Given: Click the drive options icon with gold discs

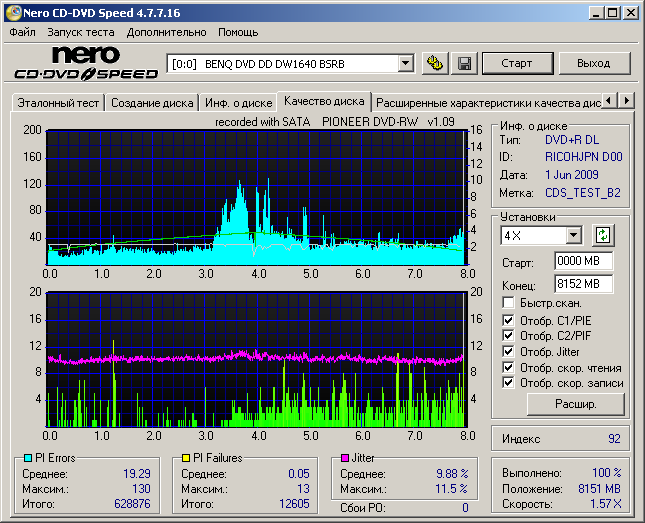Looking at the screenshot, I should tap(435, 63).
